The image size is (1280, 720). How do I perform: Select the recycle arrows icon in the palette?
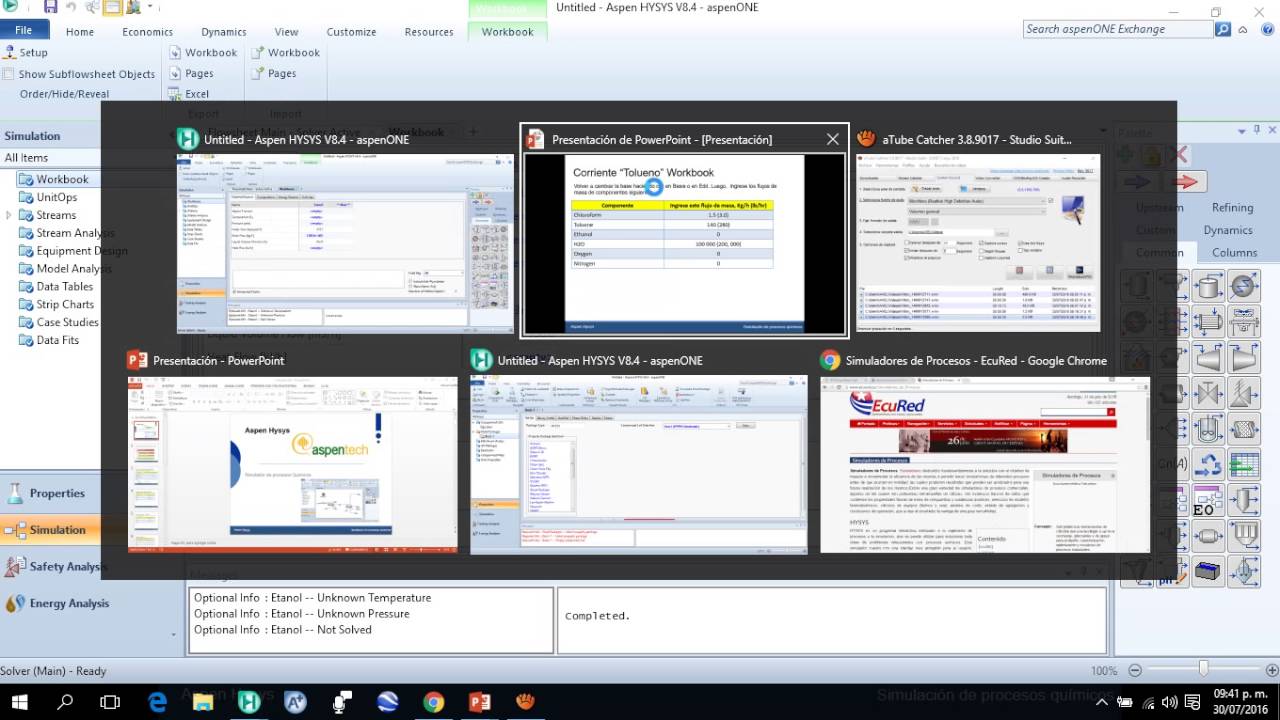pyautogui.click(x=1208, y=464)
